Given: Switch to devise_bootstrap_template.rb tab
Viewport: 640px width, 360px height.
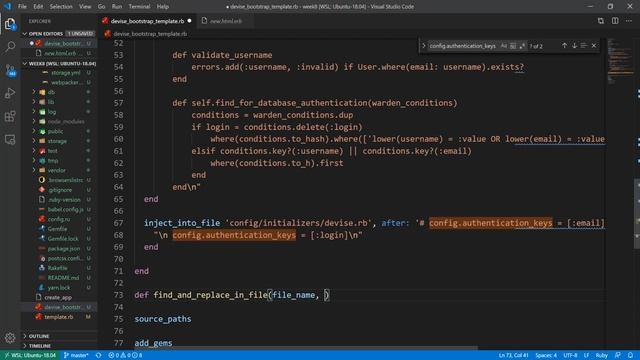Looking at the screenshot, I should tap(147, 21).
